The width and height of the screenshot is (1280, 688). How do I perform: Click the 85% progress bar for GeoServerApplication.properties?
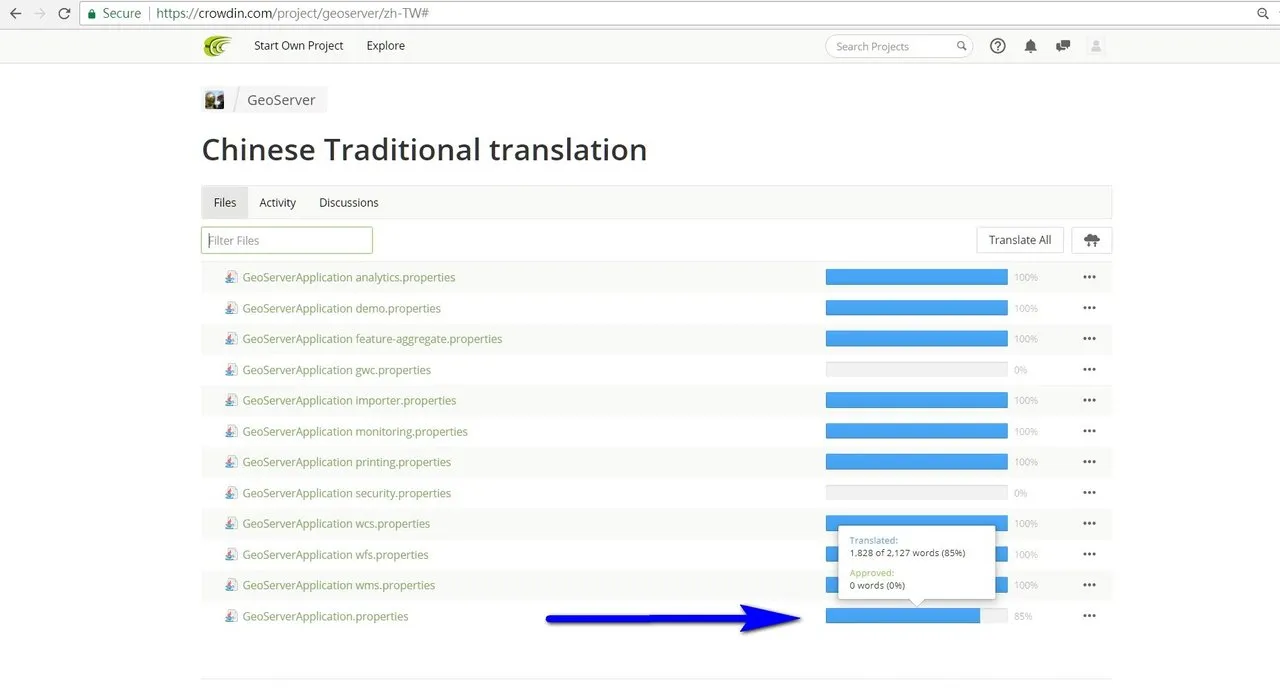(916, 616)
